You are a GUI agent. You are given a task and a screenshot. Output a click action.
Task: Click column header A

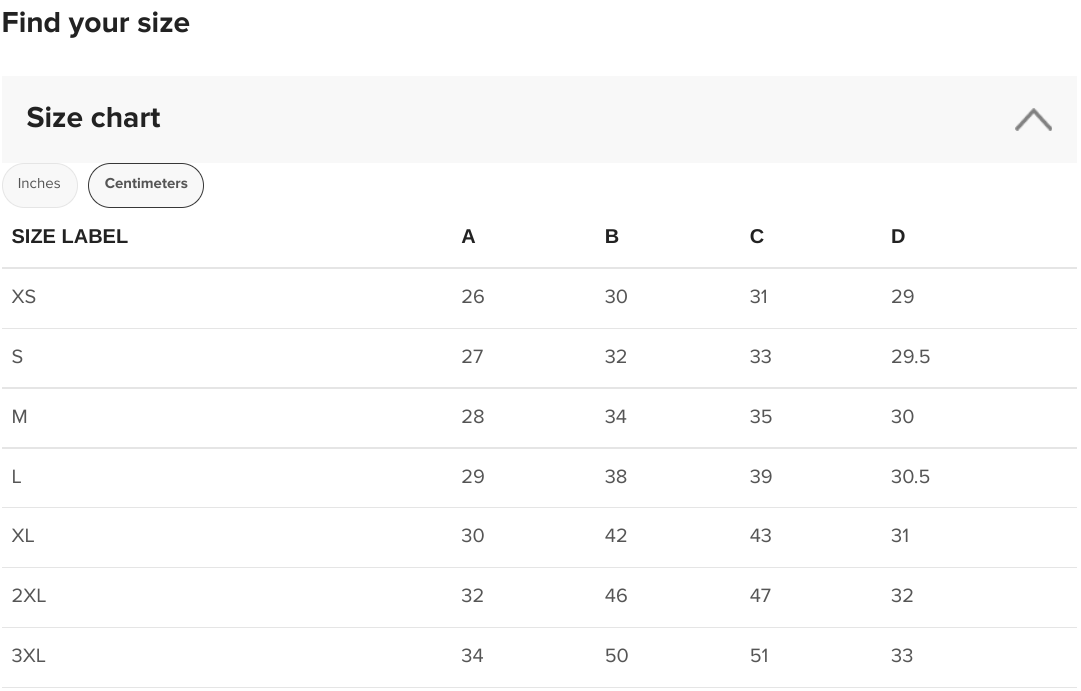coord(468,237)
